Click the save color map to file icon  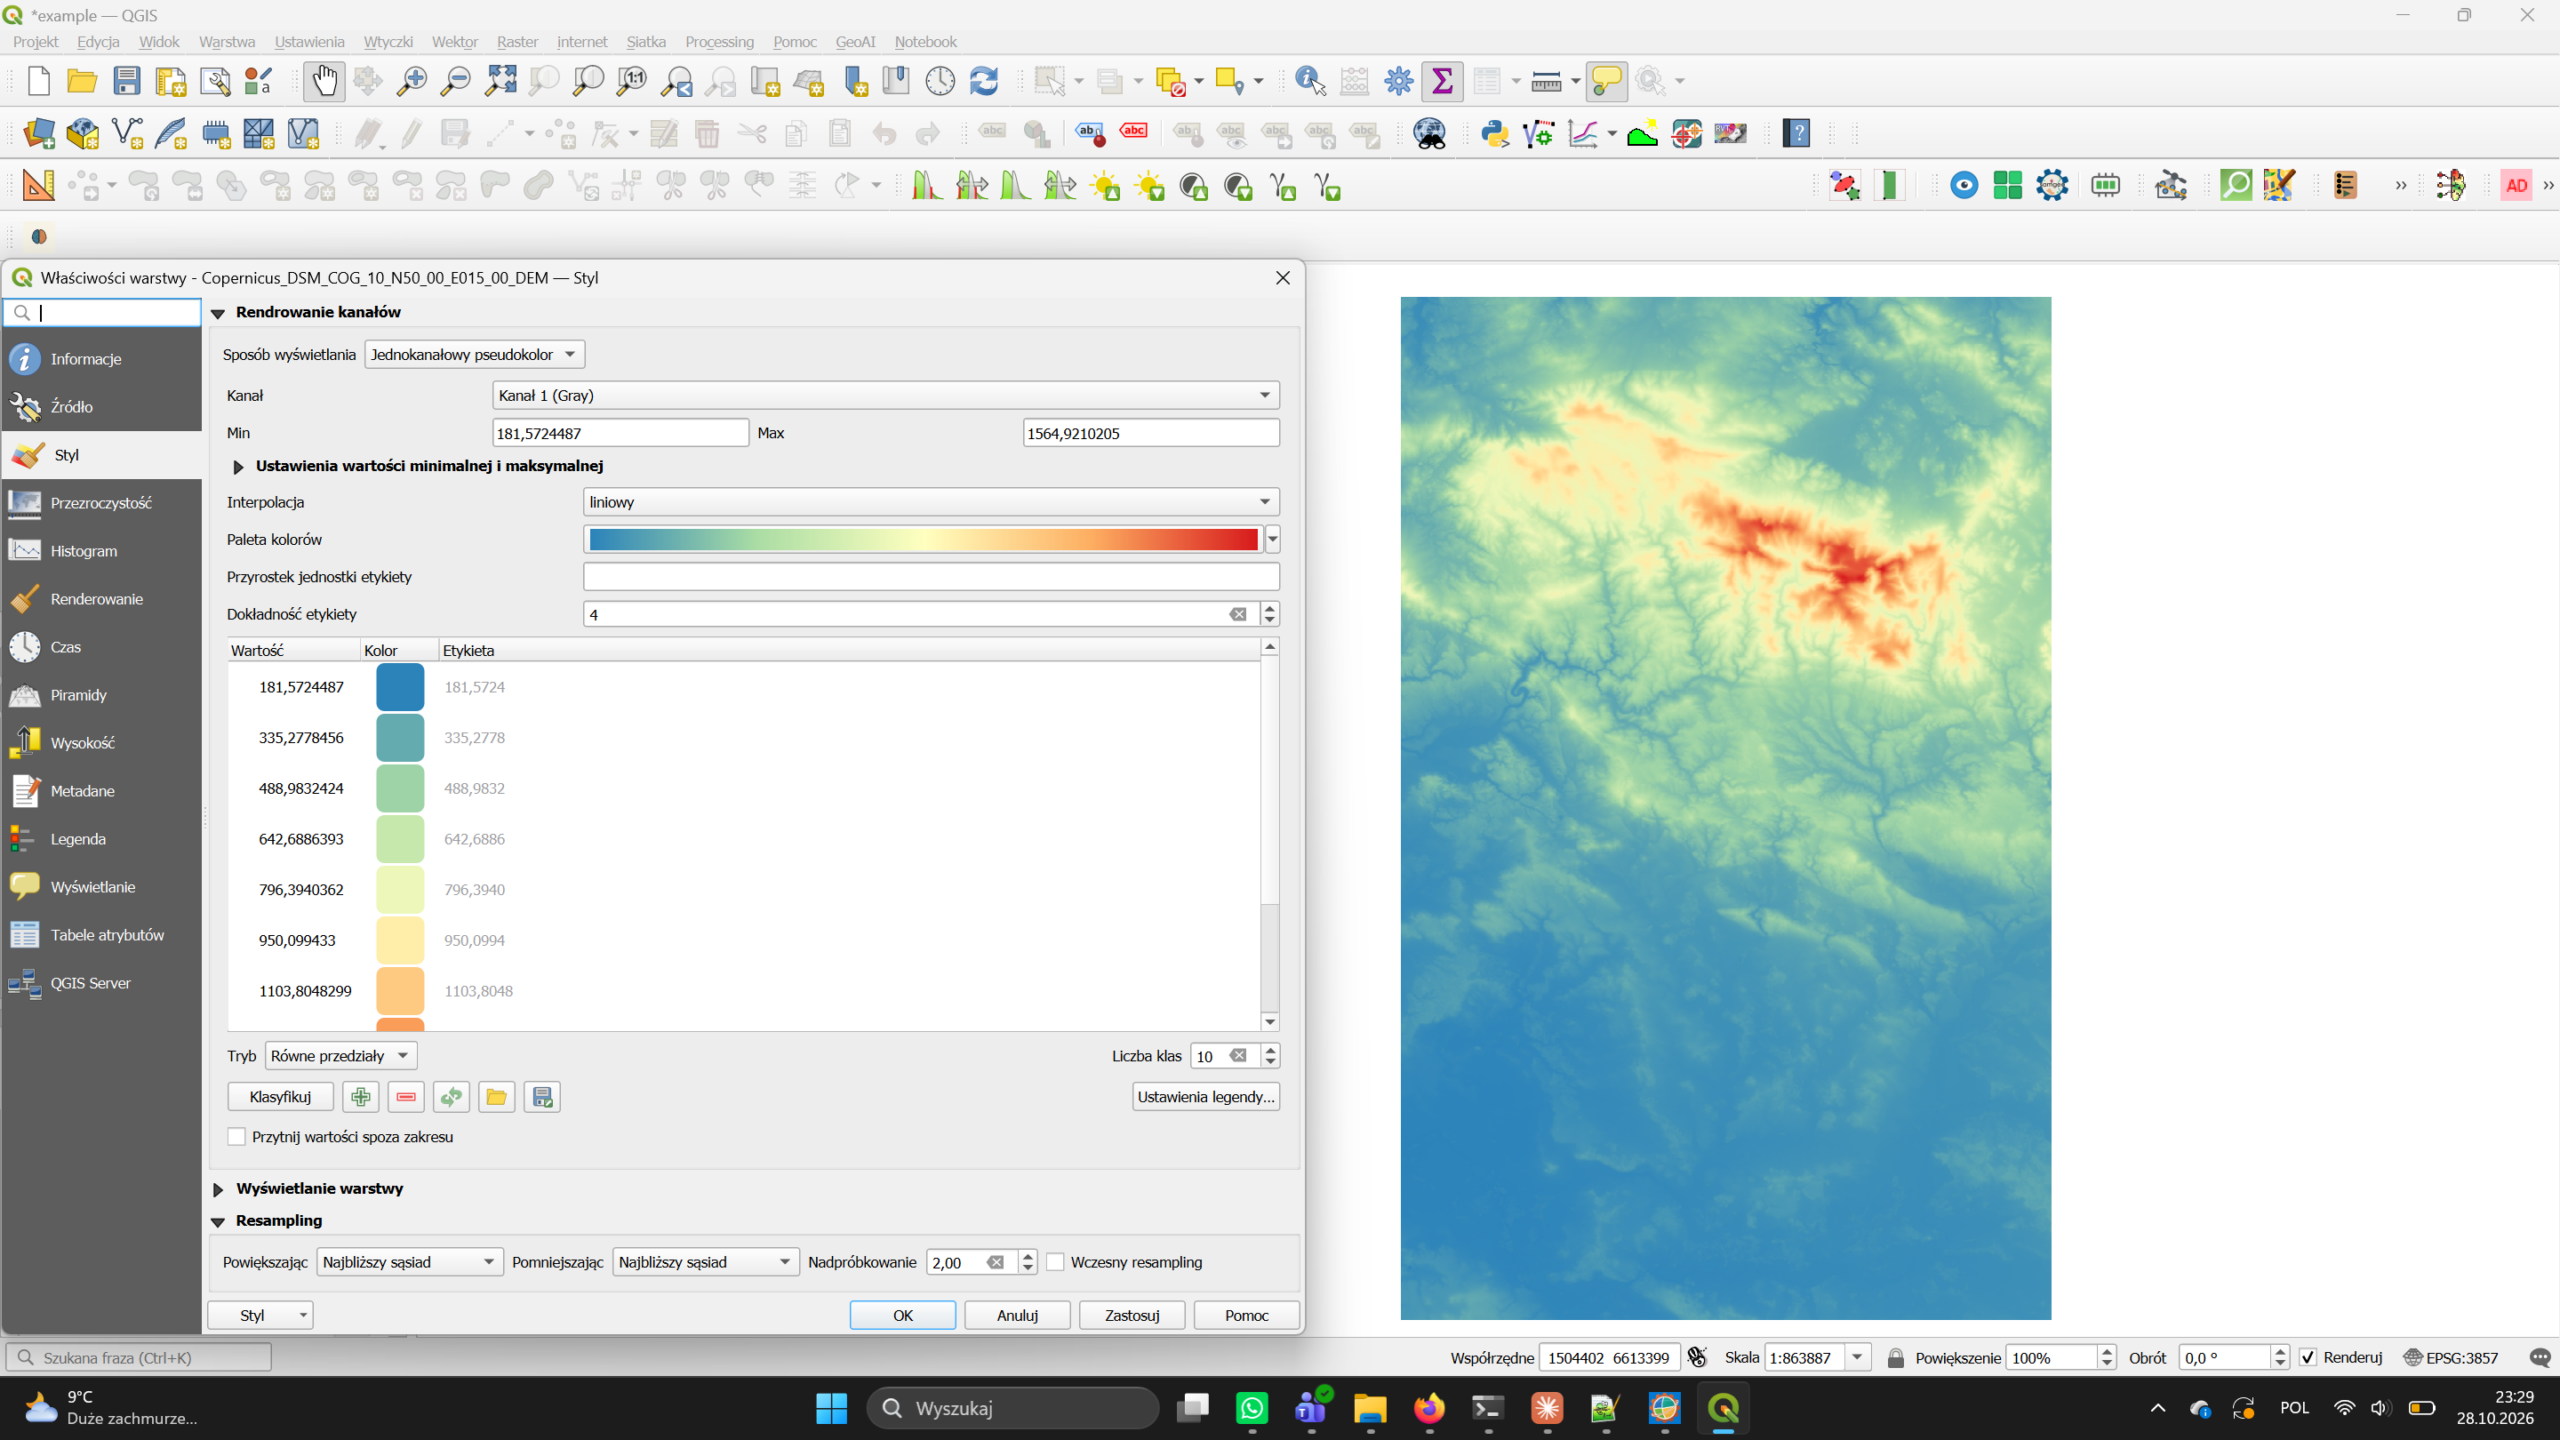pos(542,1097)
